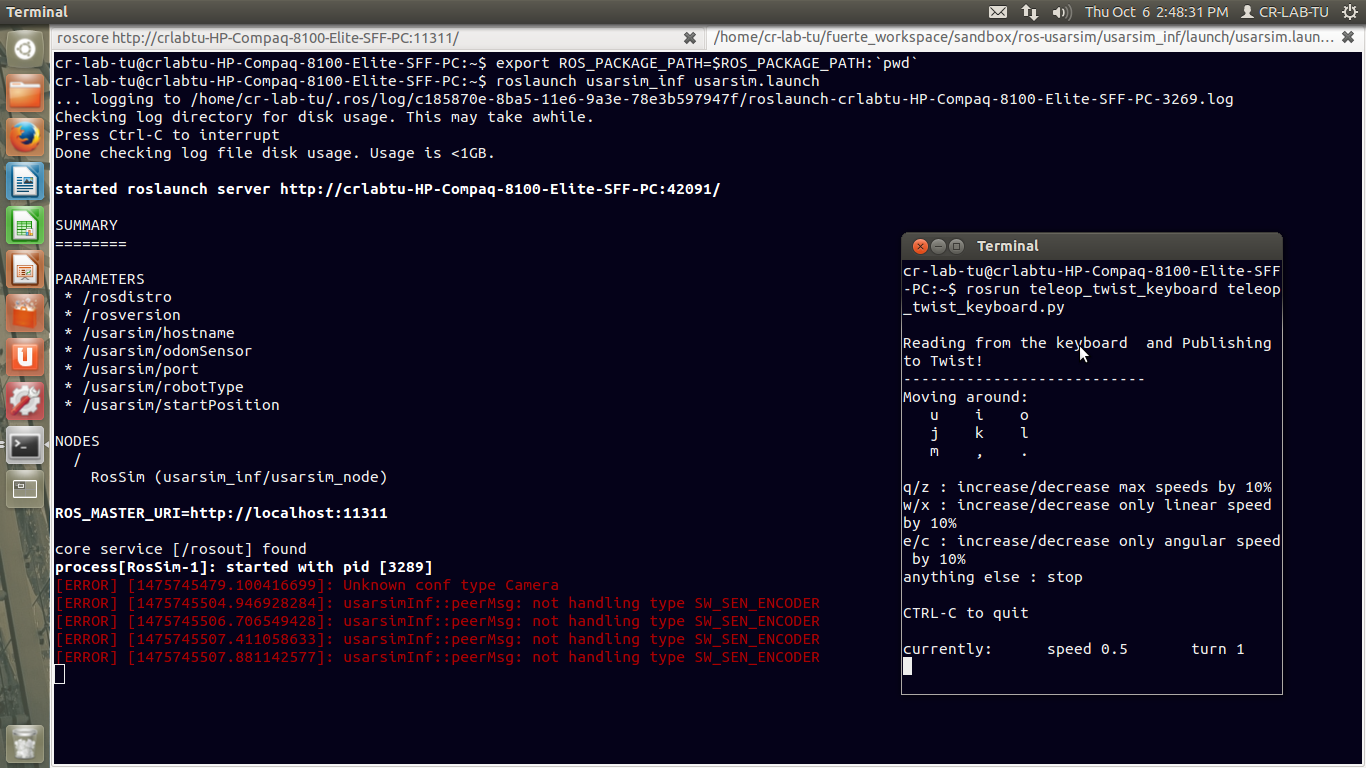Open the Files manager from launcher
This screenshot has width=1366, height=768.
coord(25,94)
